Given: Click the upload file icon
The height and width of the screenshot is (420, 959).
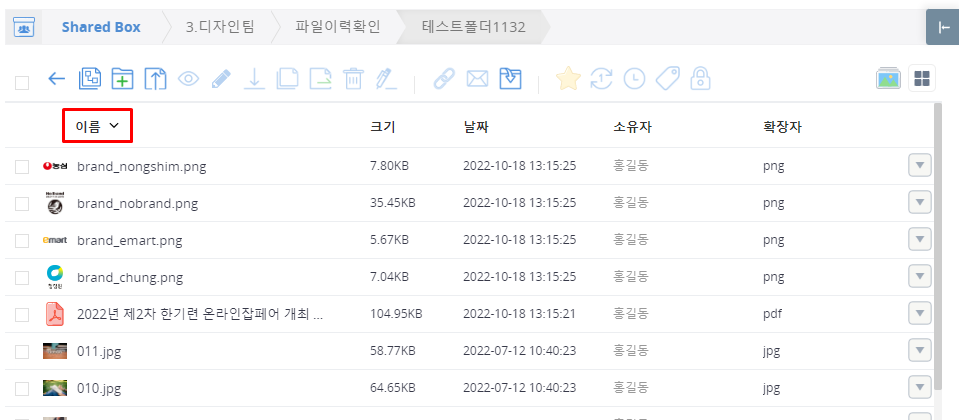Looking at the screenshot, I should coord(155,79).
